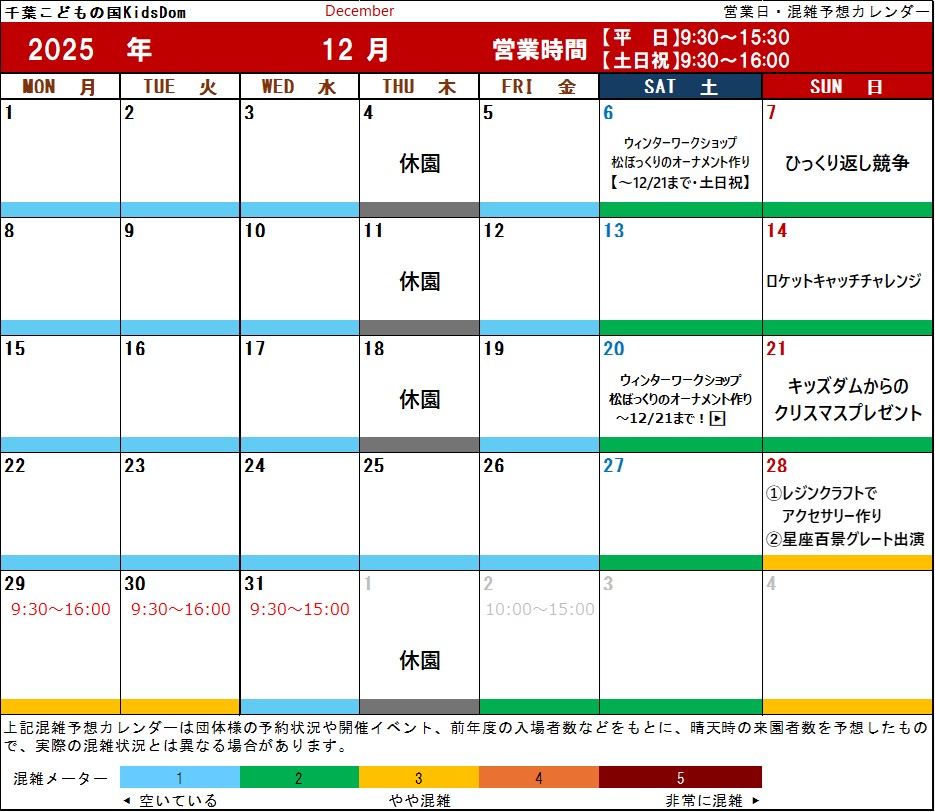Open キッズダムからのクリスマスプレゼント event

tap(848, 400)
